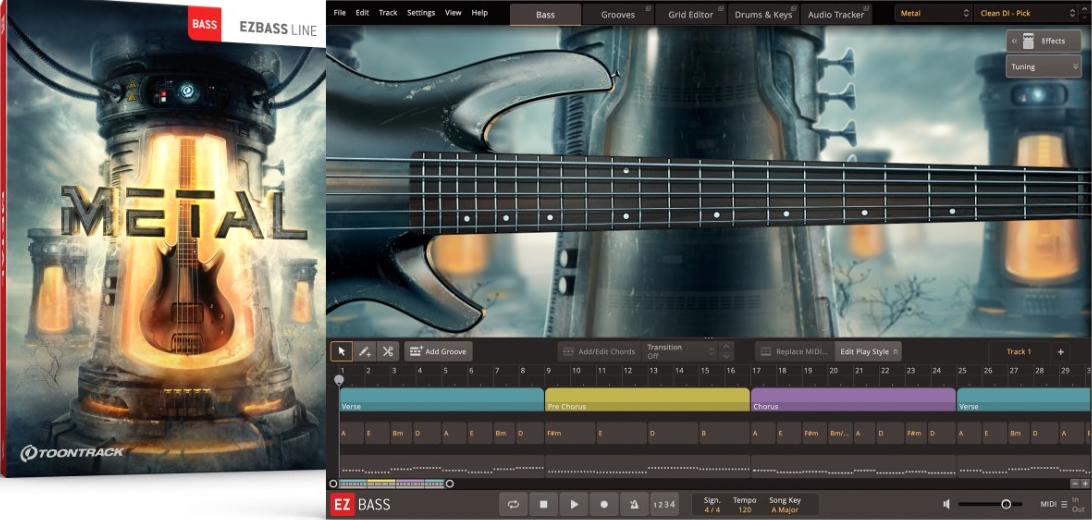Click the time signature 4 / 4
The height and width of the screenshot is (520, 1092).
712,510
